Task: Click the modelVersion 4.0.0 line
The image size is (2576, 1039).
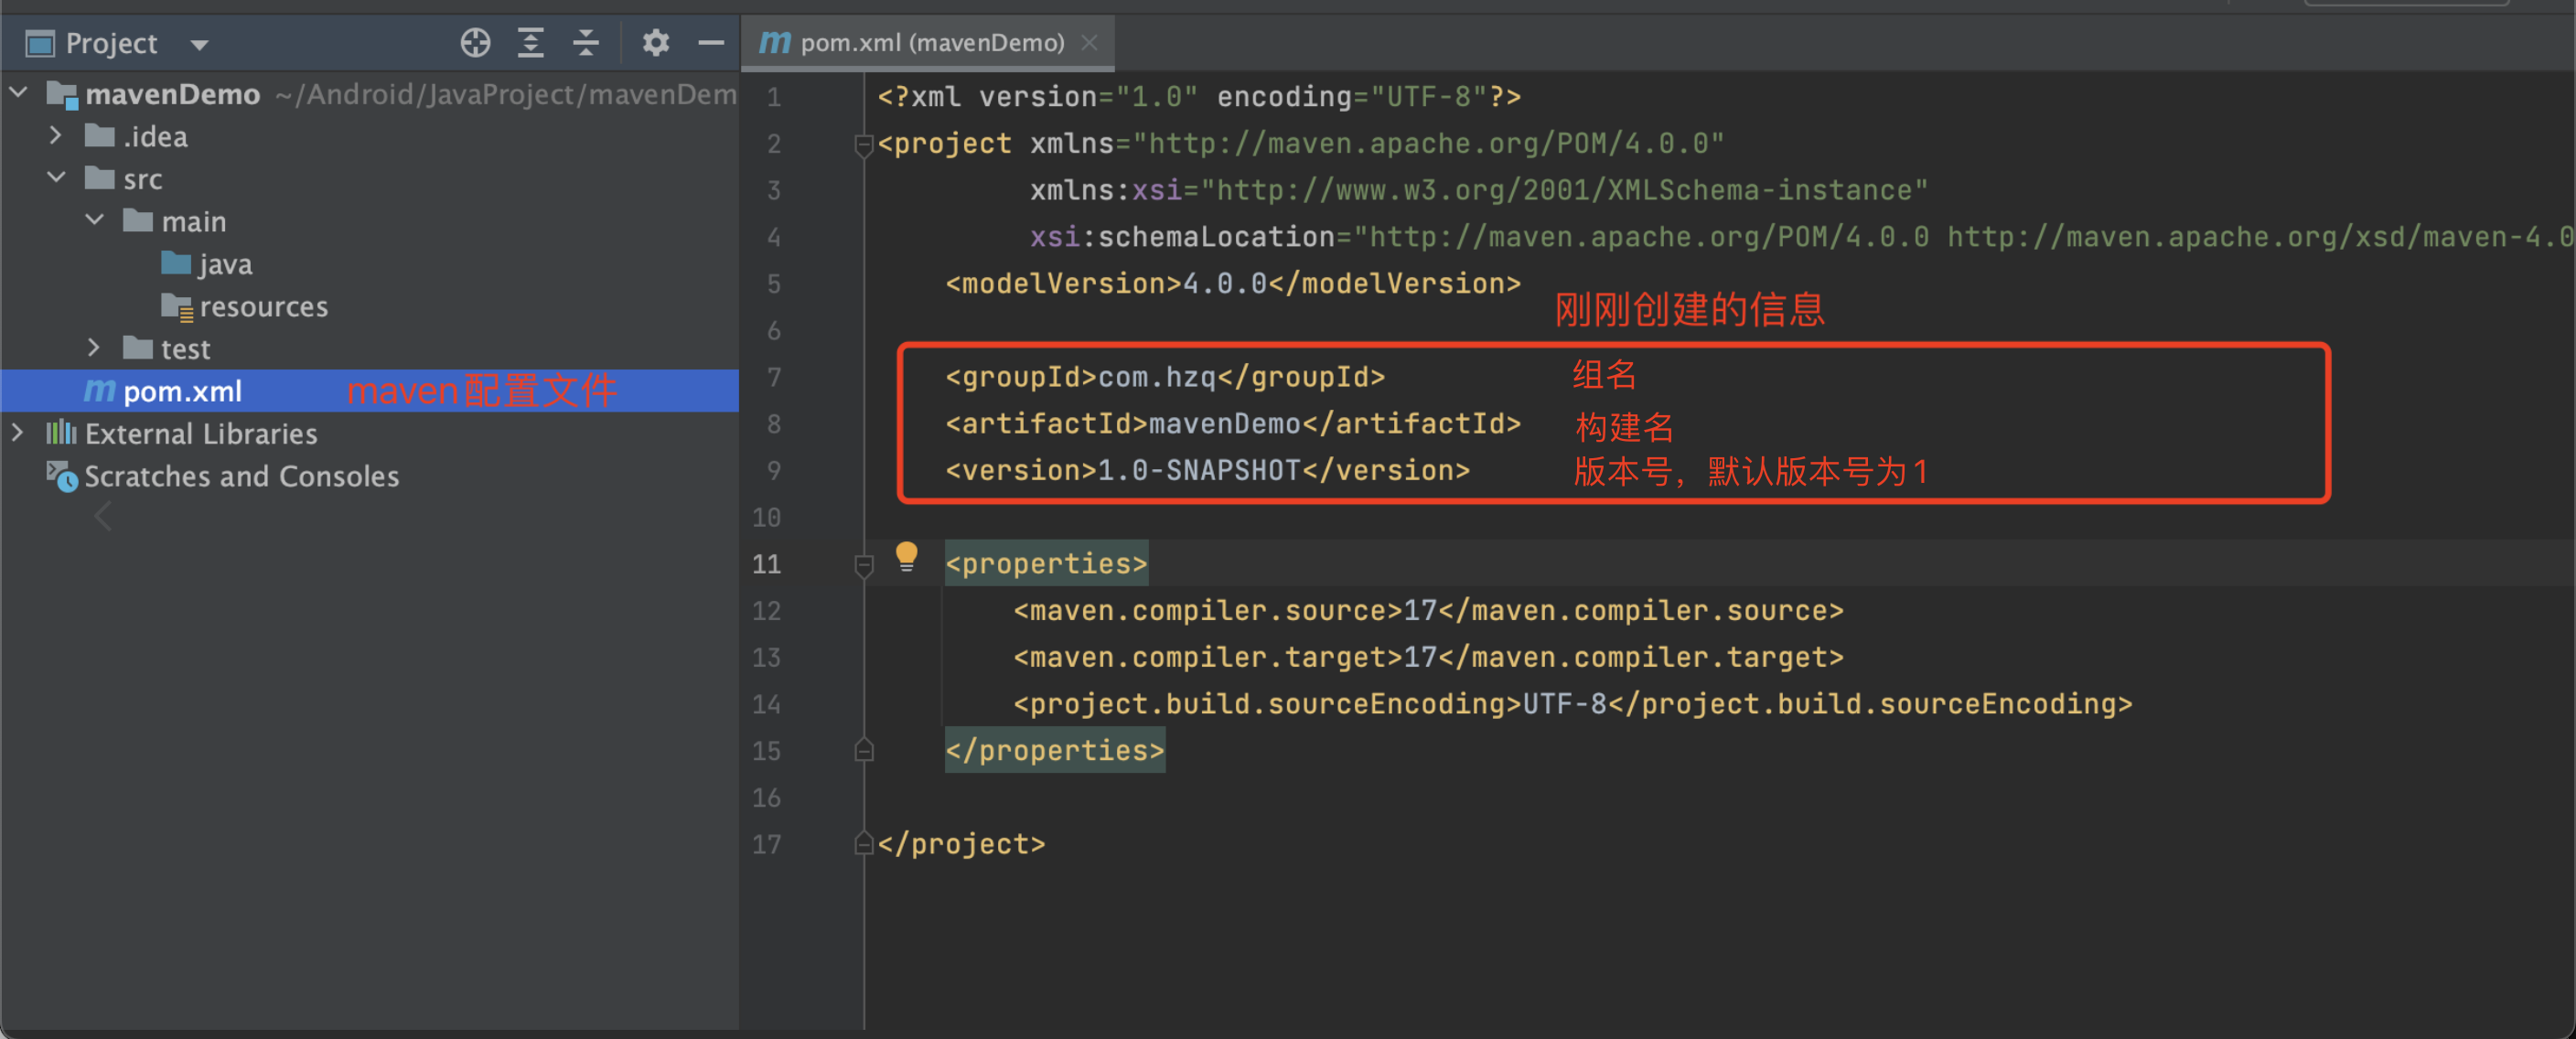Action: point(1233,283)
